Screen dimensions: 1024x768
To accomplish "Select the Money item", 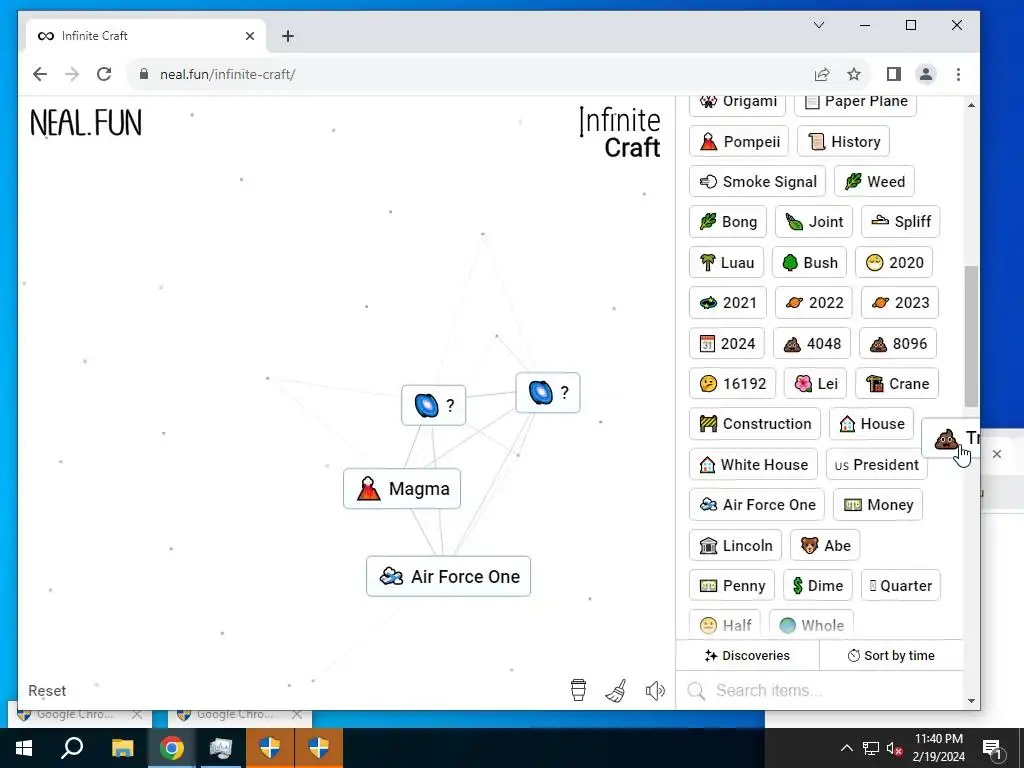I will (x=878, y=505).
